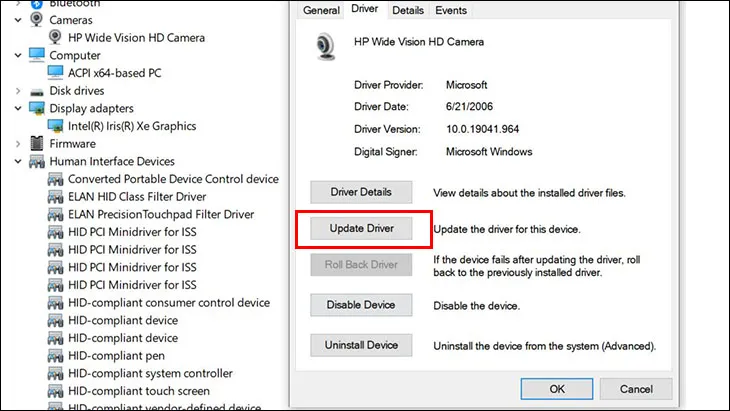Viewport: 730px width, 411px height.
Task: Click the Intel(R) Iris(R) Xe Graphics adapter icon
Action: coord(56,126)
